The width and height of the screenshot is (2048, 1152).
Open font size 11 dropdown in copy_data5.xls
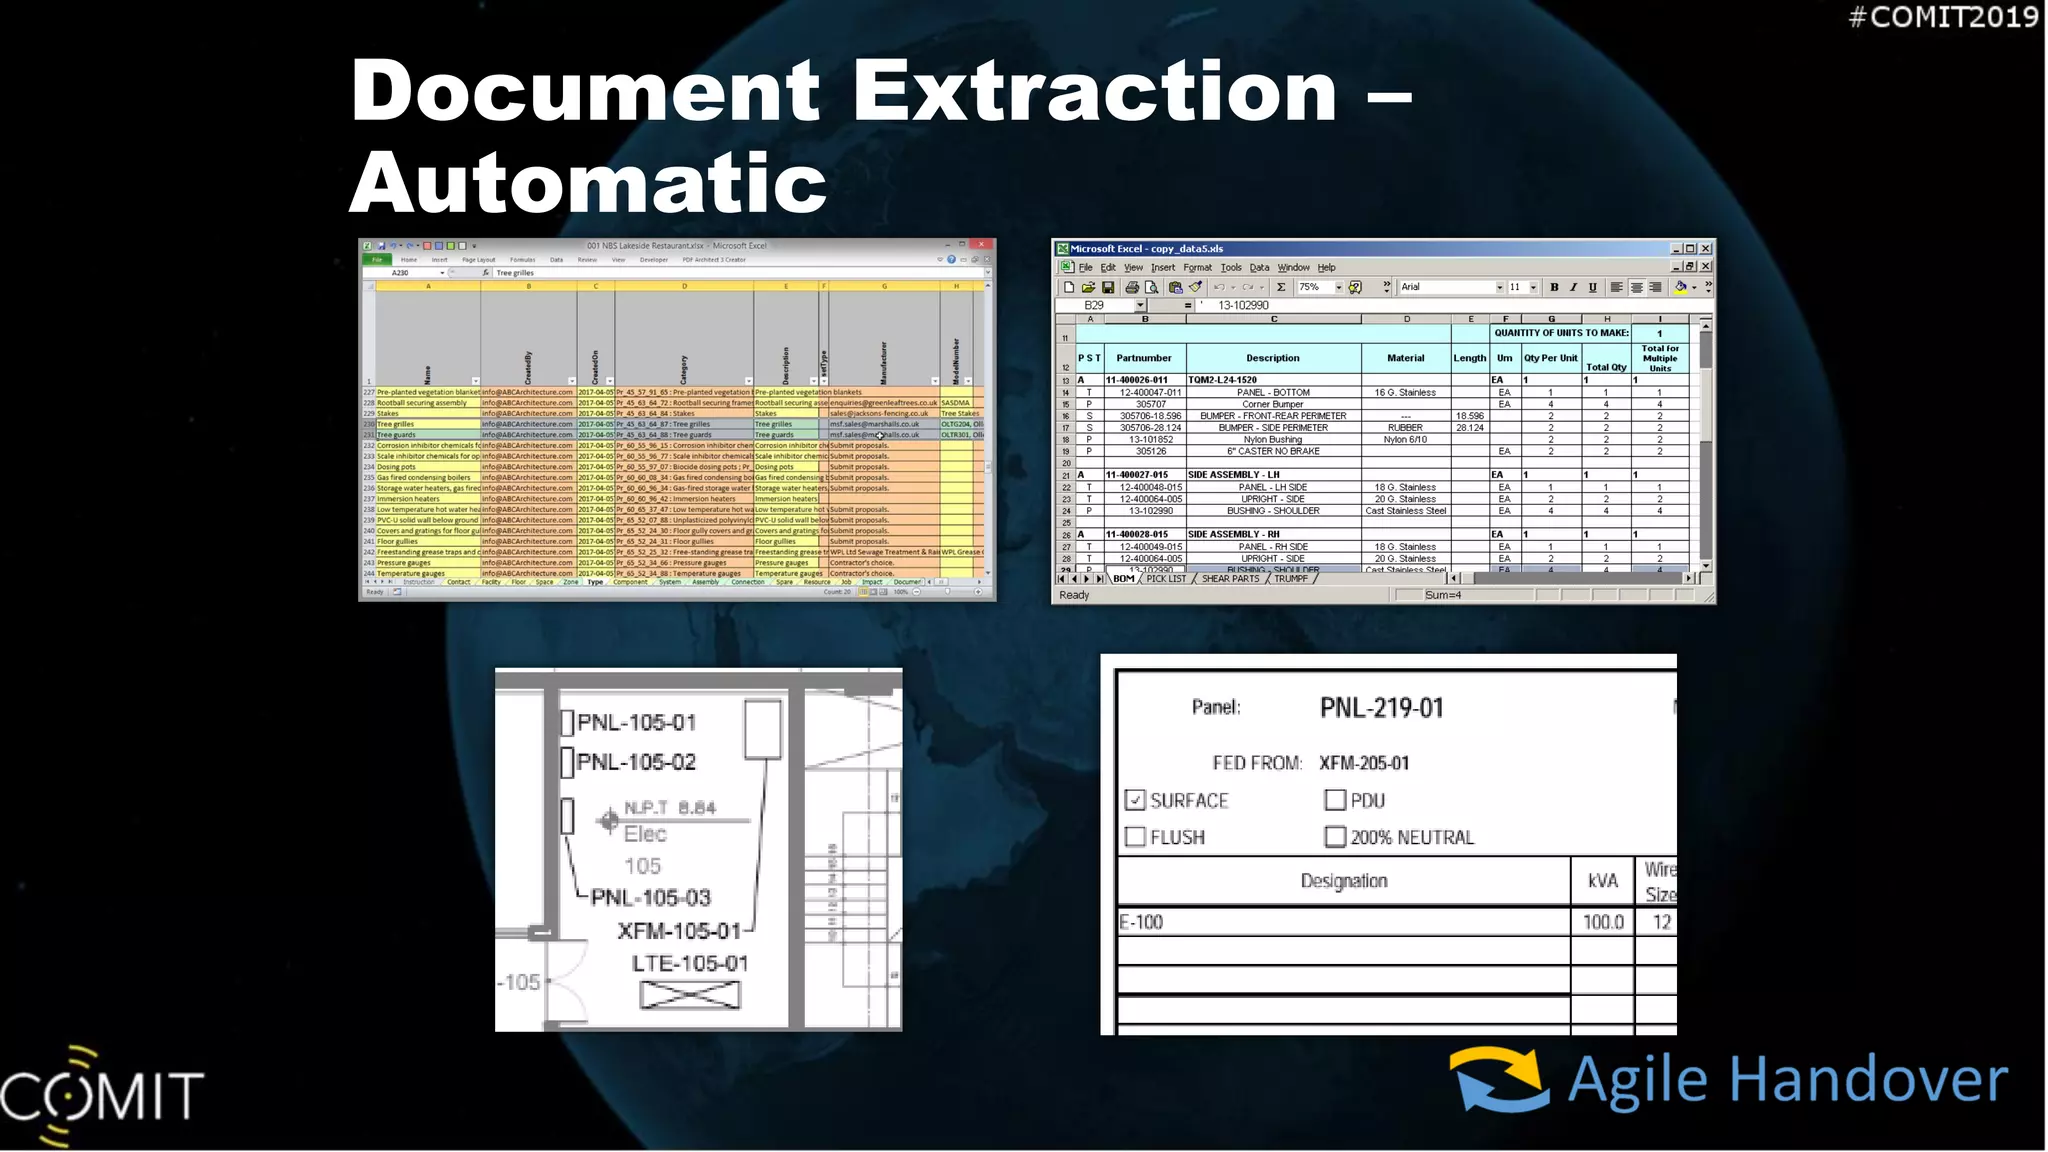click(1533, 287)
